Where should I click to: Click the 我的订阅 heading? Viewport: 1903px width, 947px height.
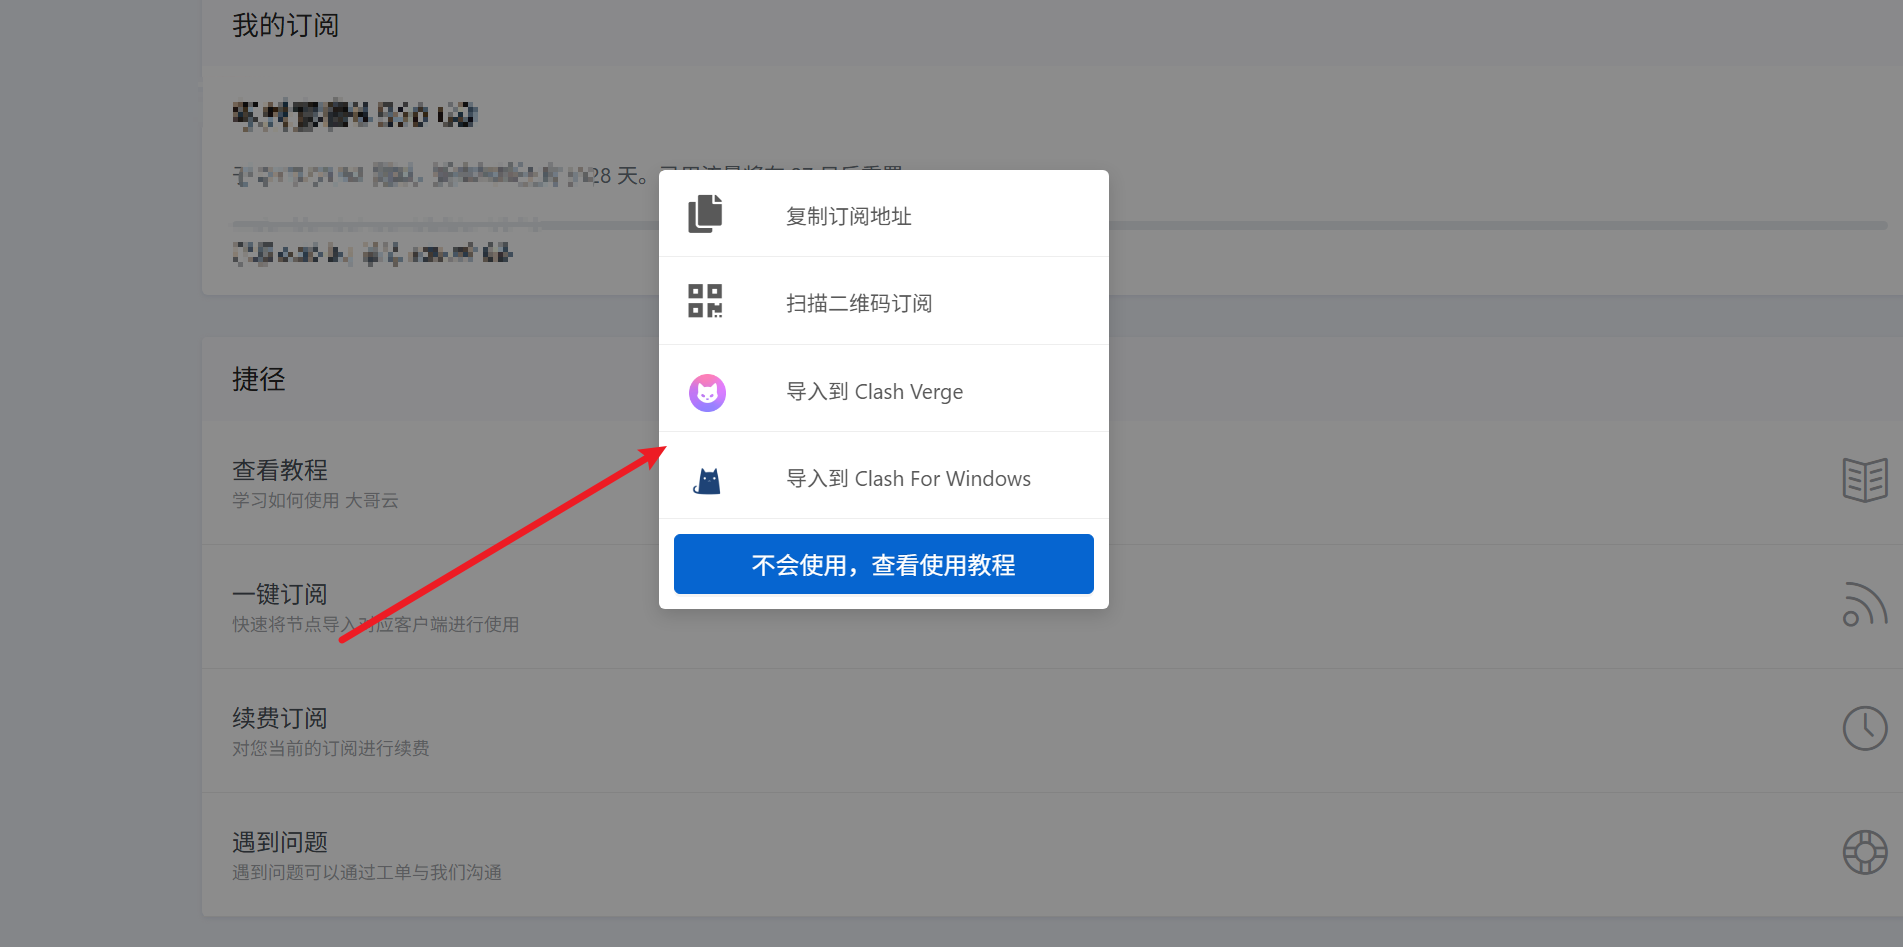click(x=286, y=25)
